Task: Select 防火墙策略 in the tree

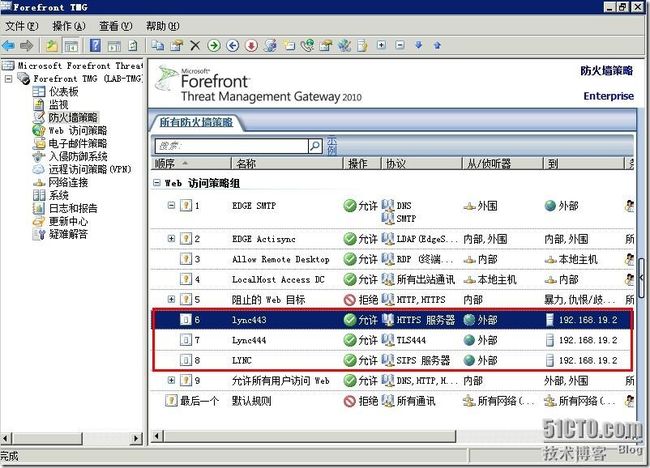Action: pos(73,117)
